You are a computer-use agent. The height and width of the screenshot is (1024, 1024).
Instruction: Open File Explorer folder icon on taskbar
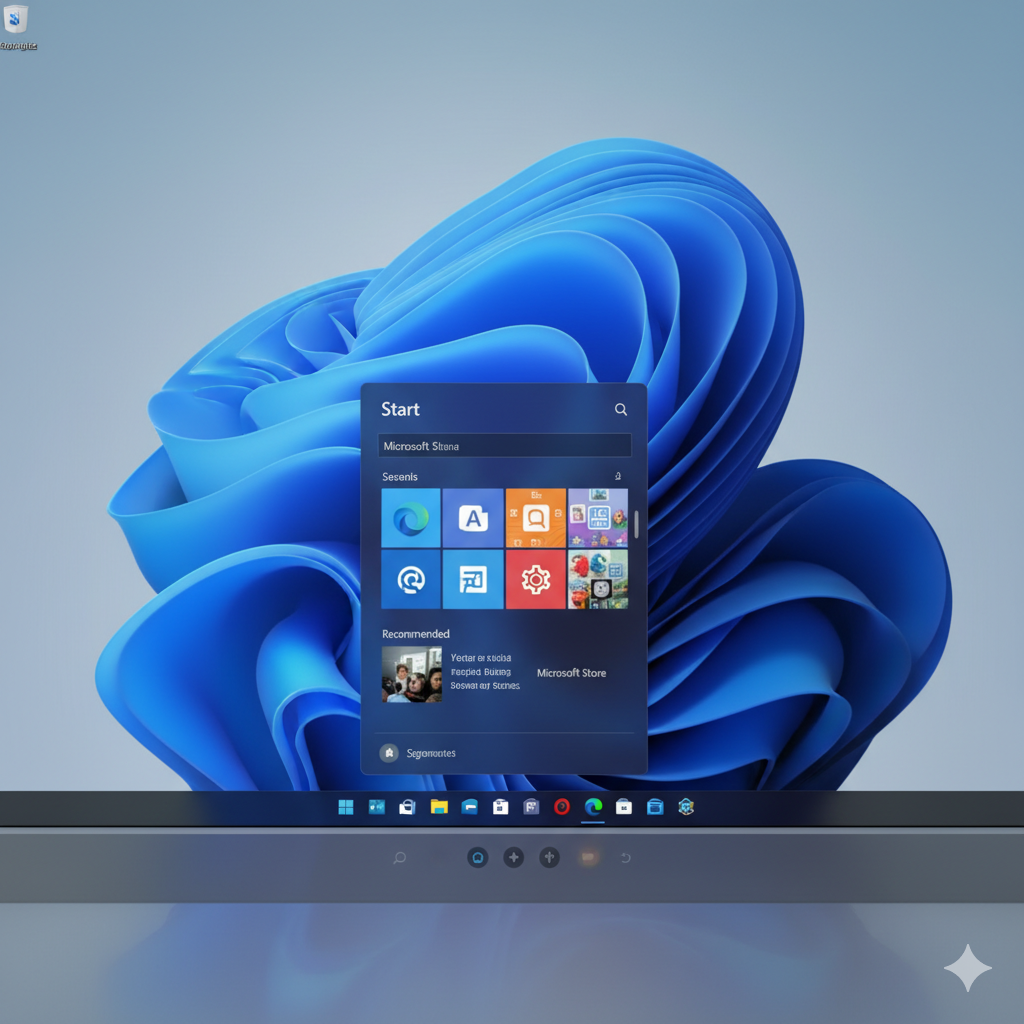[438, 807]
